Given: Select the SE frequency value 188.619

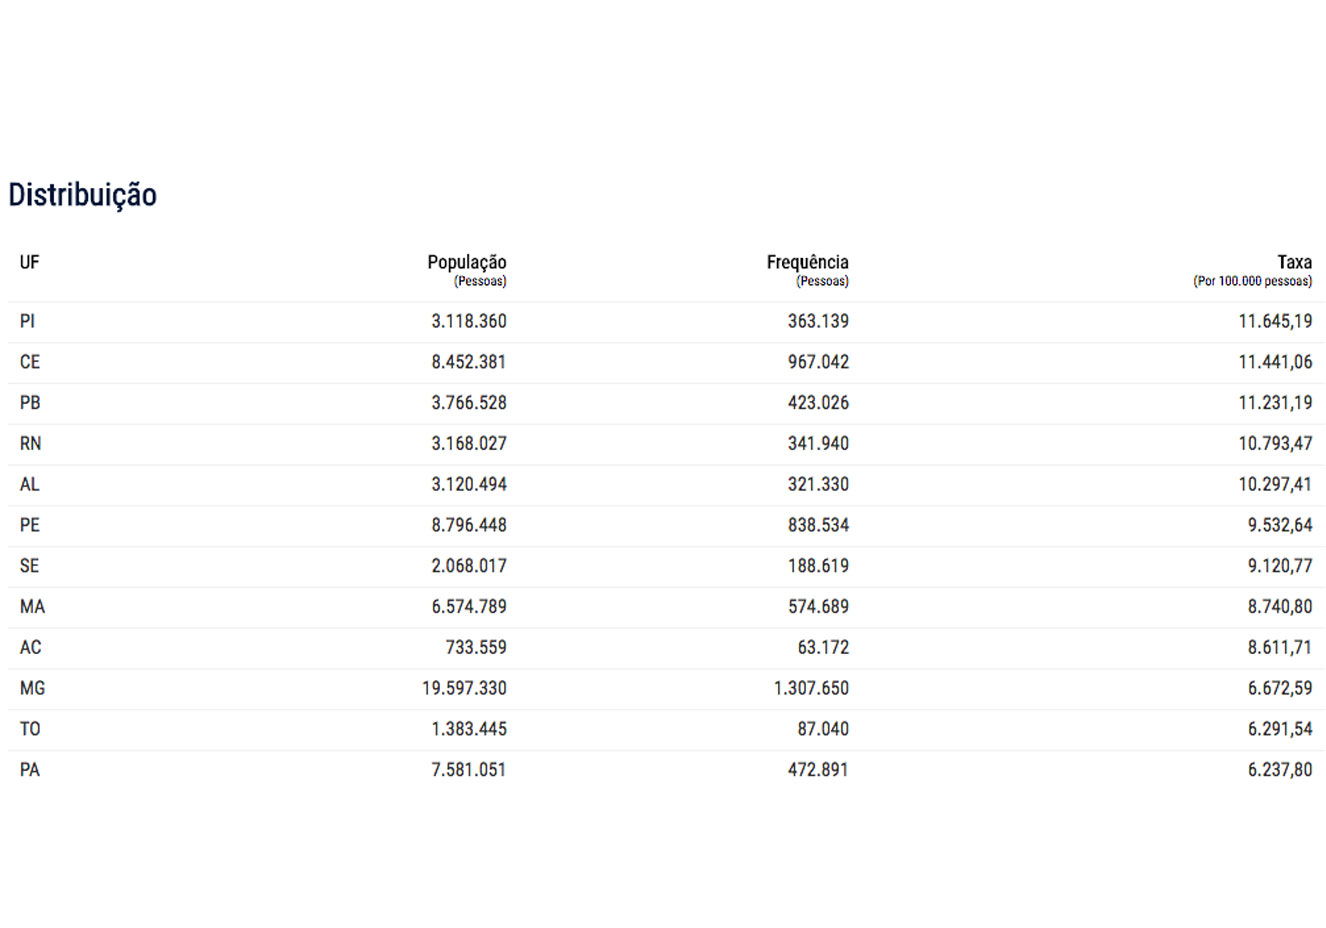Looking at the screenshot, I should [817, 566].
